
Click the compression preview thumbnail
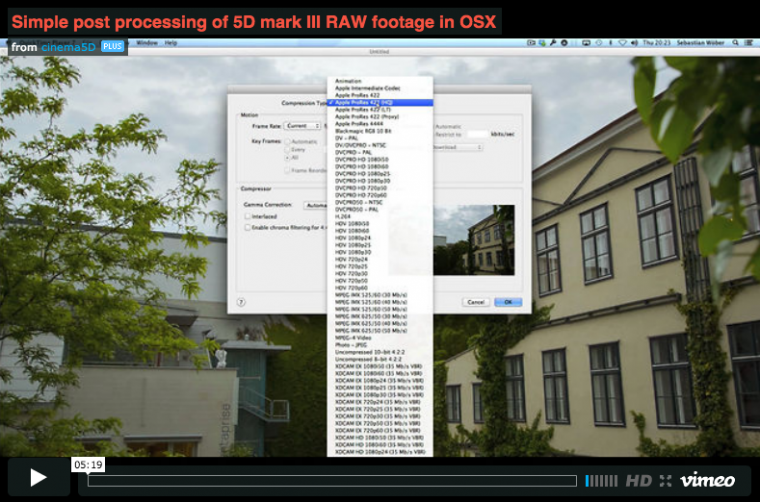[474, 240]
